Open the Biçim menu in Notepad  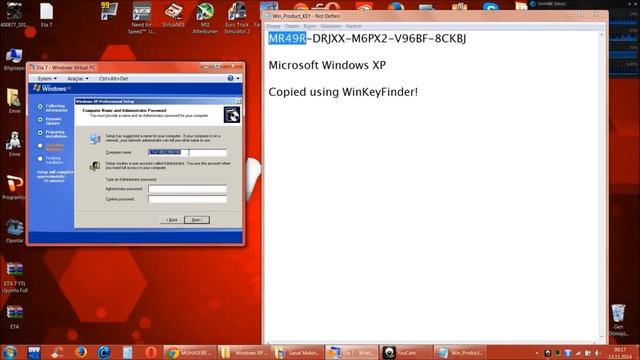click(310, 26)
